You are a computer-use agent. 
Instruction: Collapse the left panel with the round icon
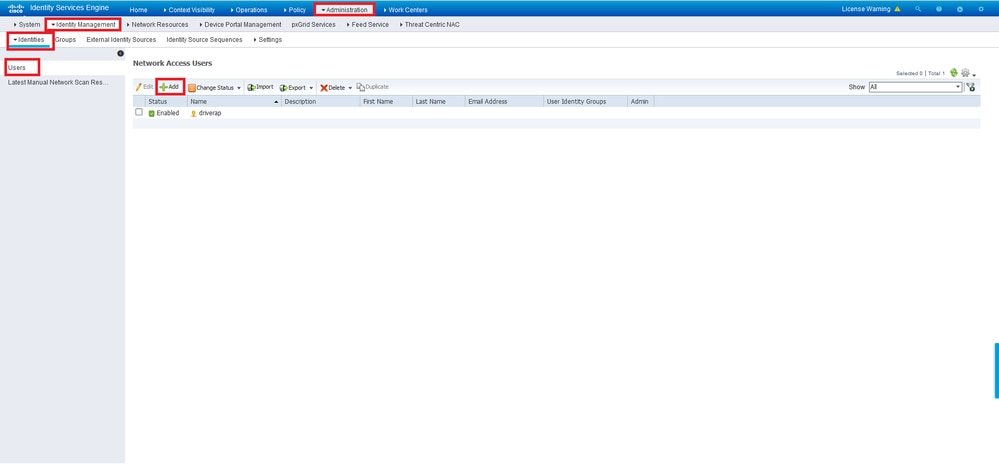click(x=120, y=53)
